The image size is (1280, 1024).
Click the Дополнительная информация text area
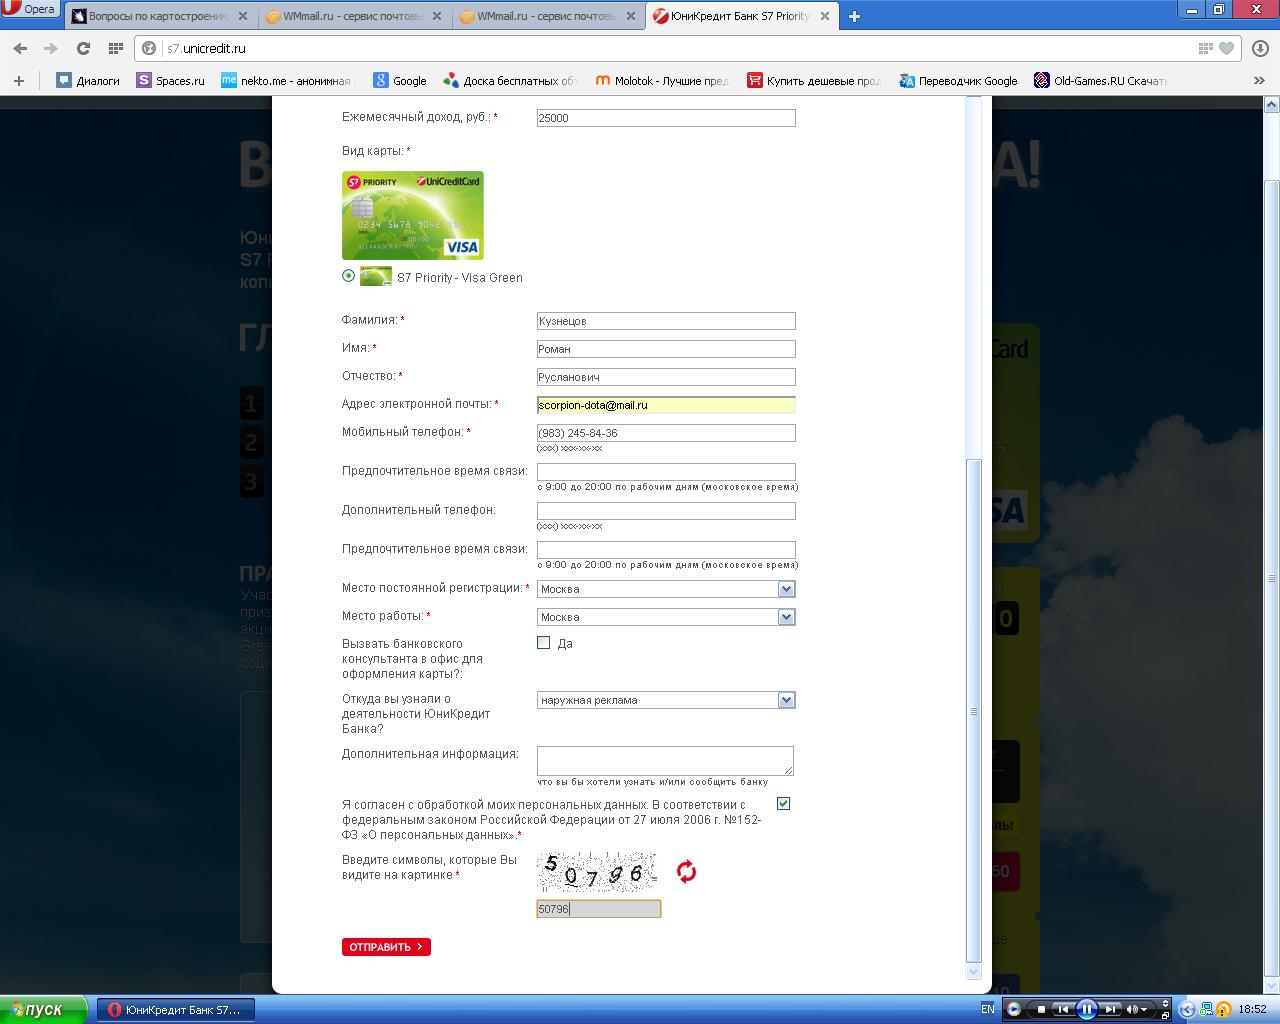[x=665, y=760]
